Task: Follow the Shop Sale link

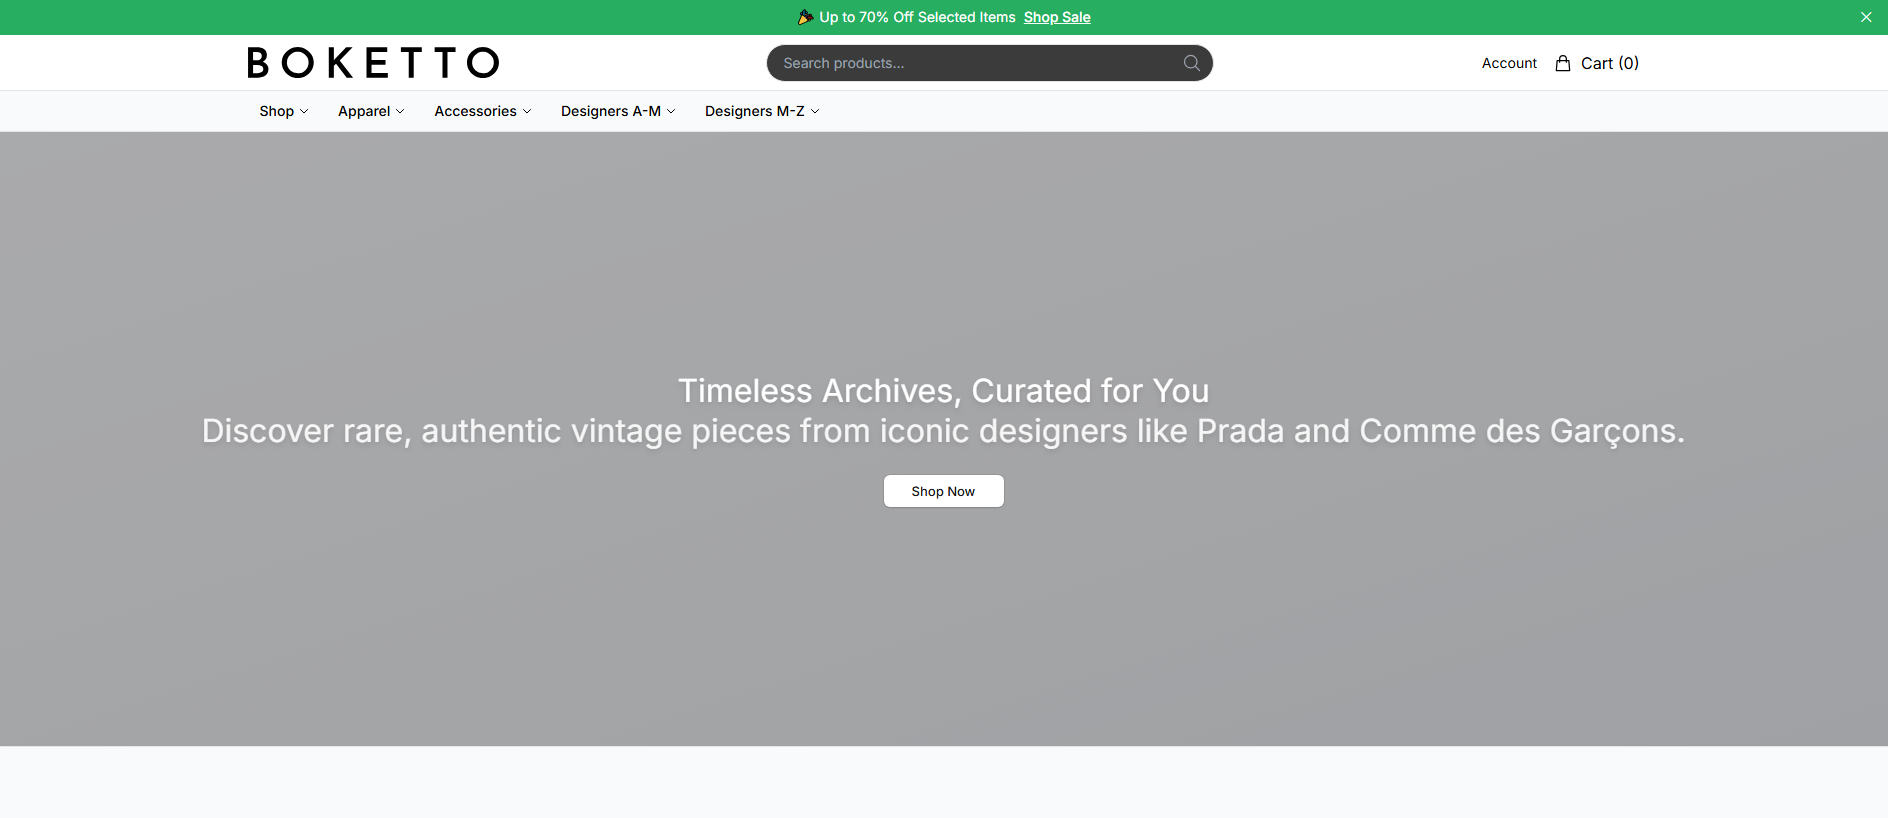Action: point(1057,17)
